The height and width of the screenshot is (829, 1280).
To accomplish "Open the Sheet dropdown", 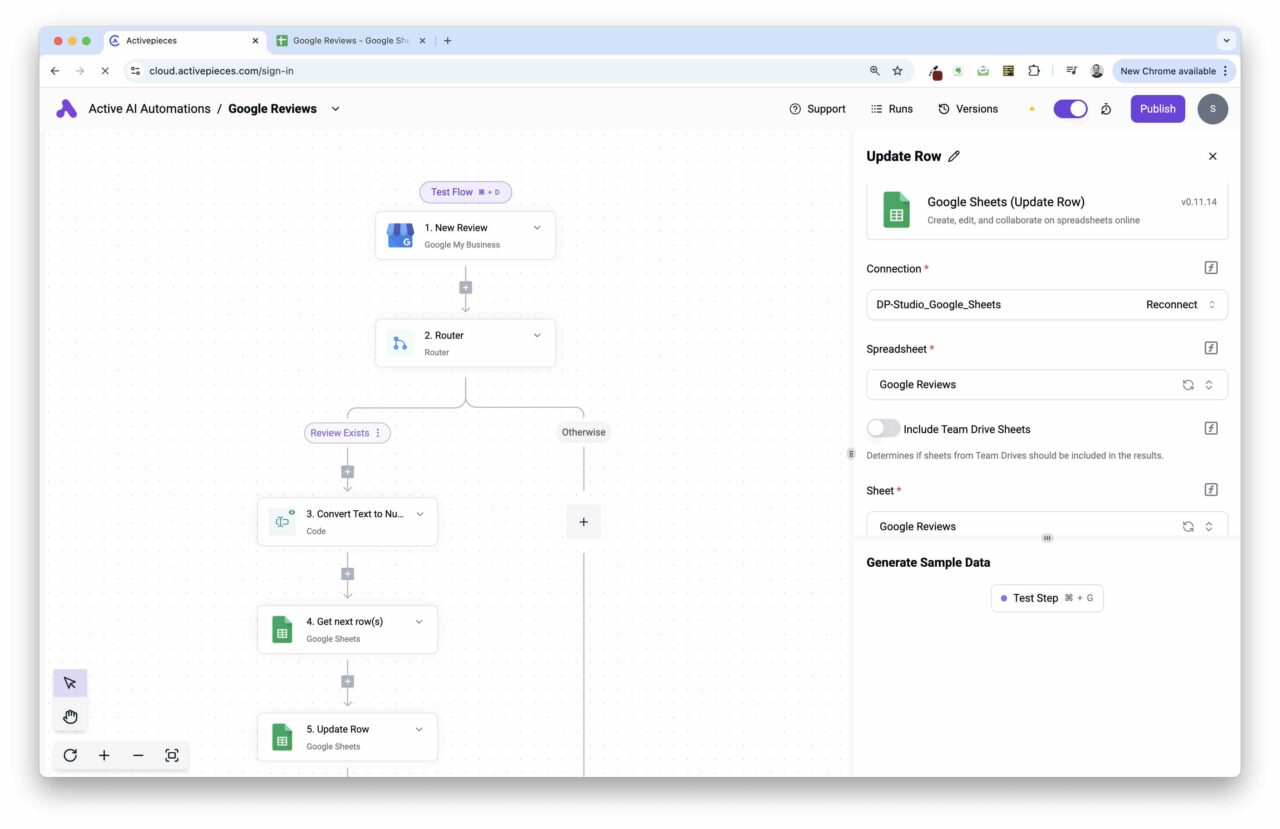I will (x=1047, y=525).
